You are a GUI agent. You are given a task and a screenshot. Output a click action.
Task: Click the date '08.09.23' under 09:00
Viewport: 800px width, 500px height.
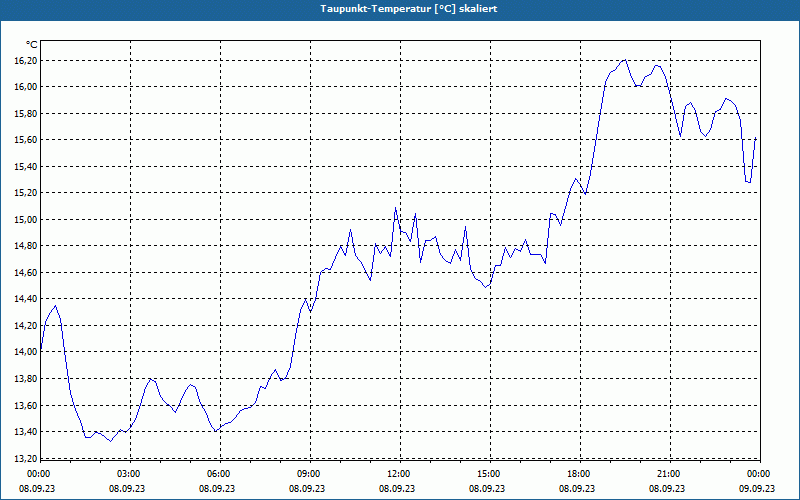click(307, 488)
